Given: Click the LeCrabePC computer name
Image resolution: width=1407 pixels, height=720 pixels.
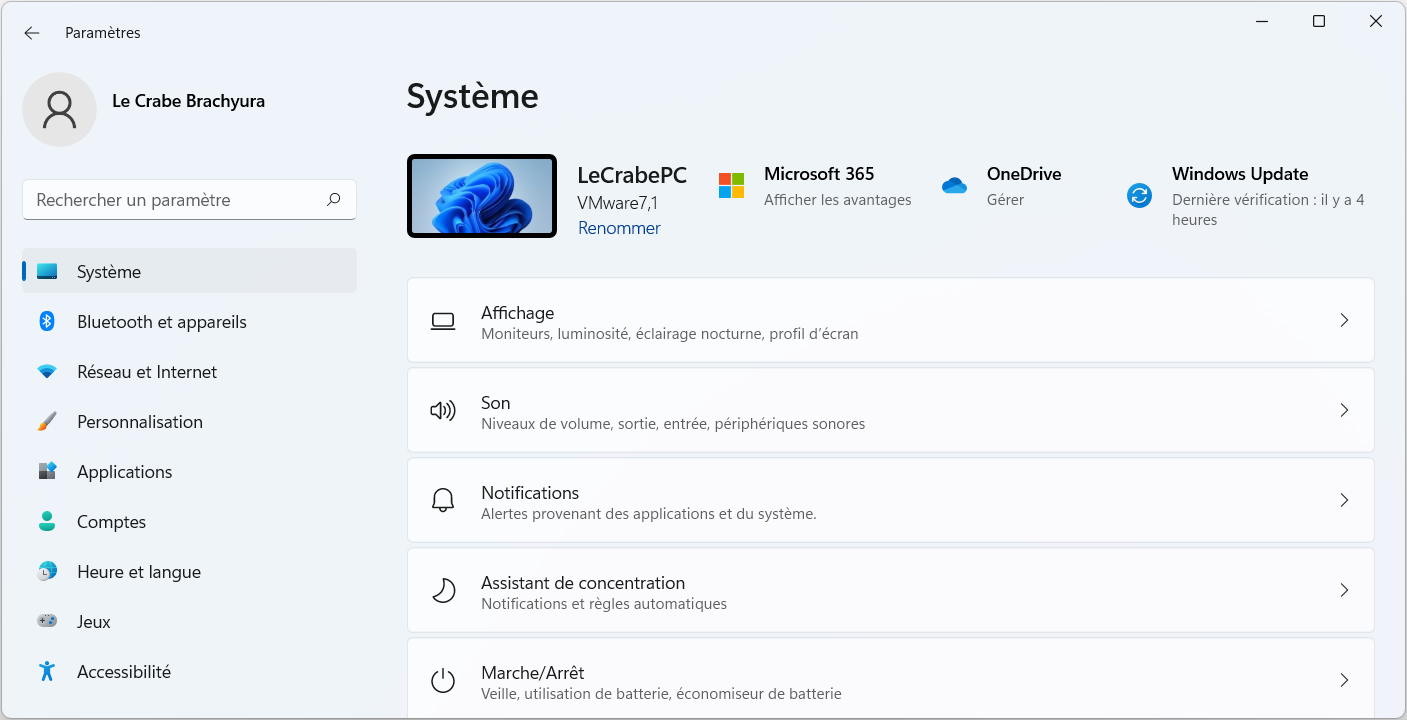Looking at the screenshot, I should click(x=632, y=175).
